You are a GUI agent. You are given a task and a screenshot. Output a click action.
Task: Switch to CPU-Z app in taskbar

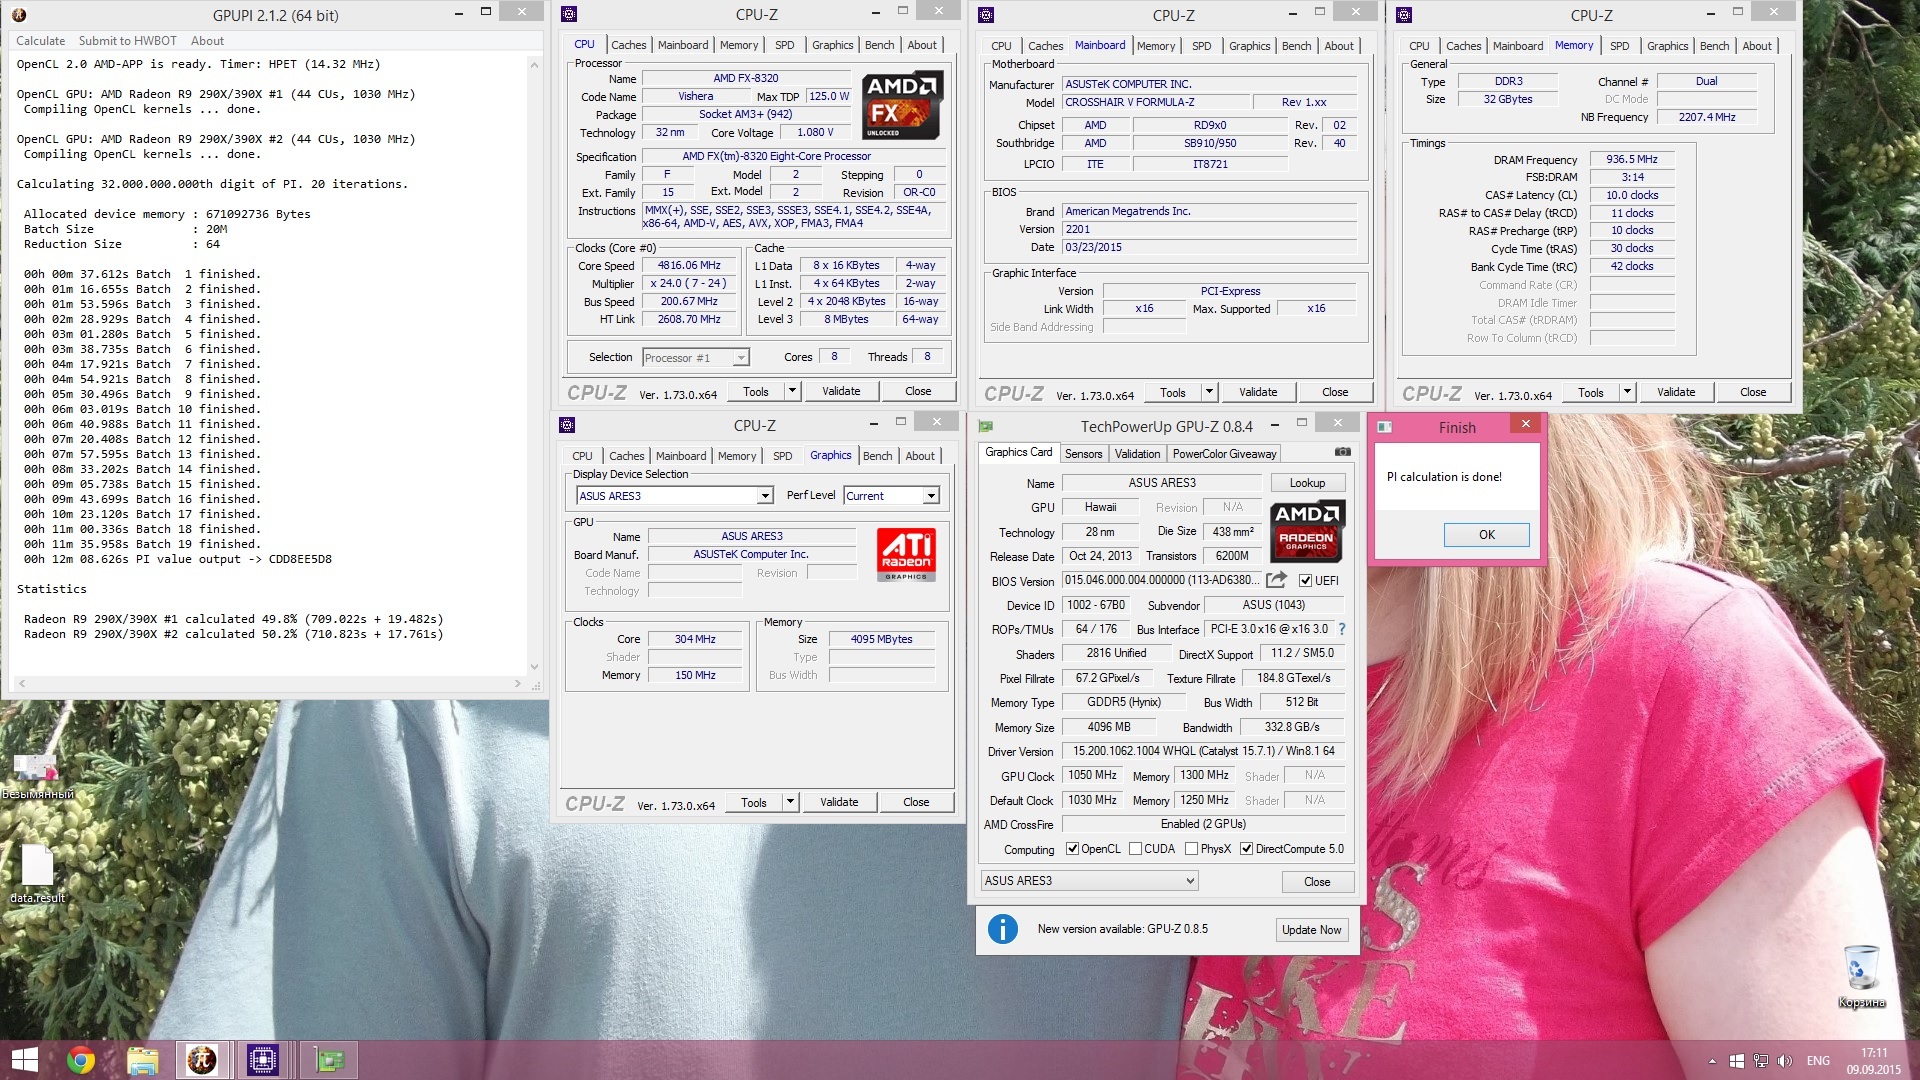click(x=263, y=1060)
